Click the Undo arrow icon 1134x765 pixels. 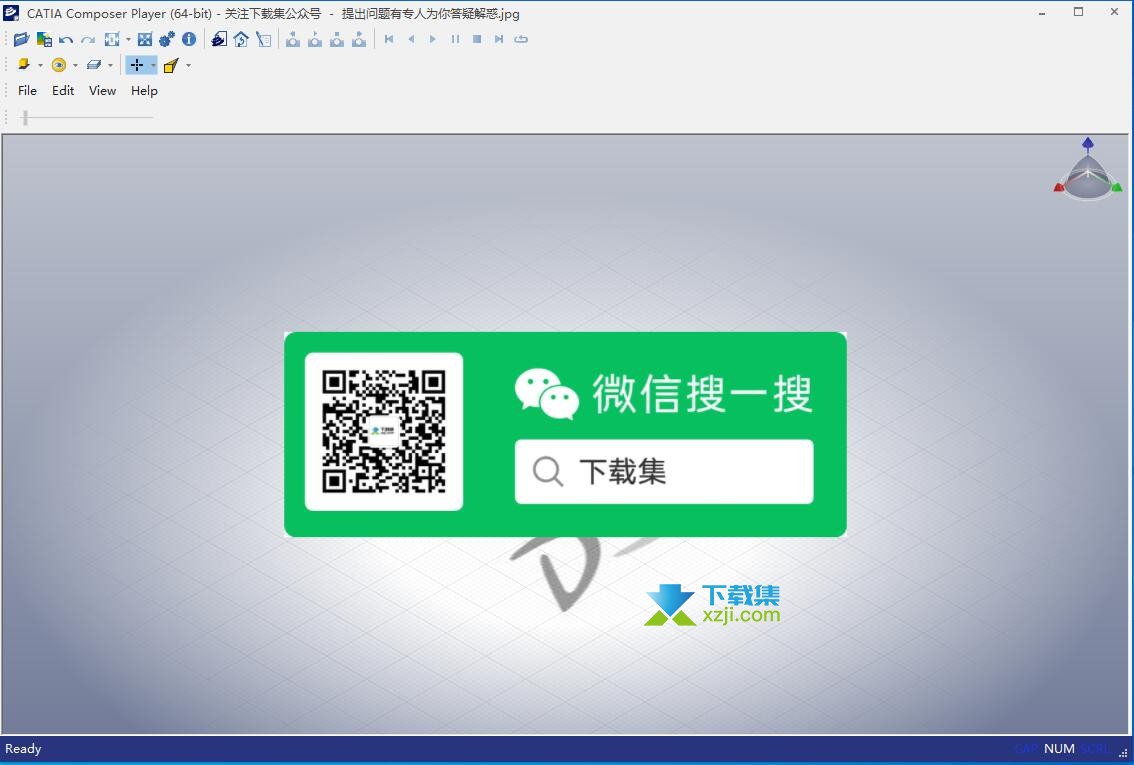66,39
